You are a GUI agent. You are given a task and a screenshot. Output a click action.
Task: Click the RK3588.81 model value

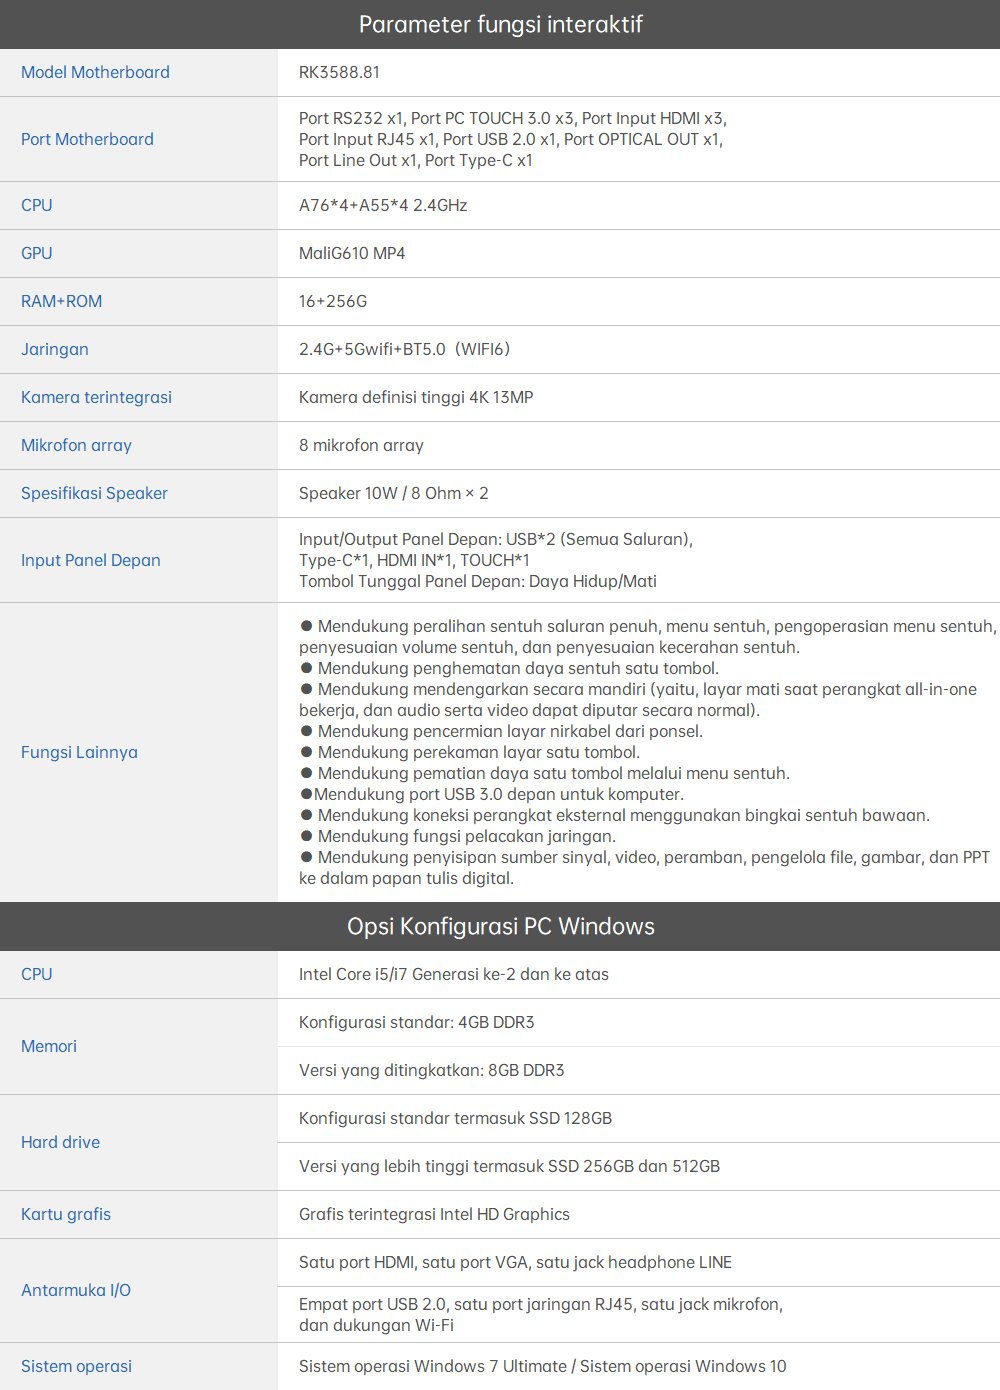coord(339,72)
